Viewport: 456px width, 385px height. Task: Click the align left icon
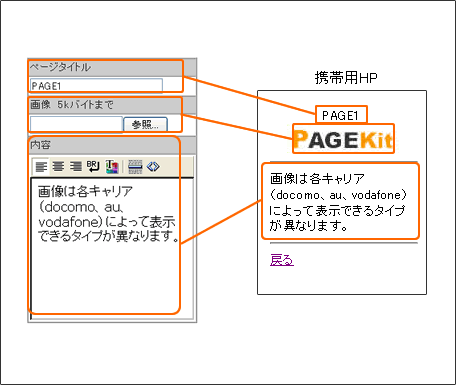click(x=41, y=166)
